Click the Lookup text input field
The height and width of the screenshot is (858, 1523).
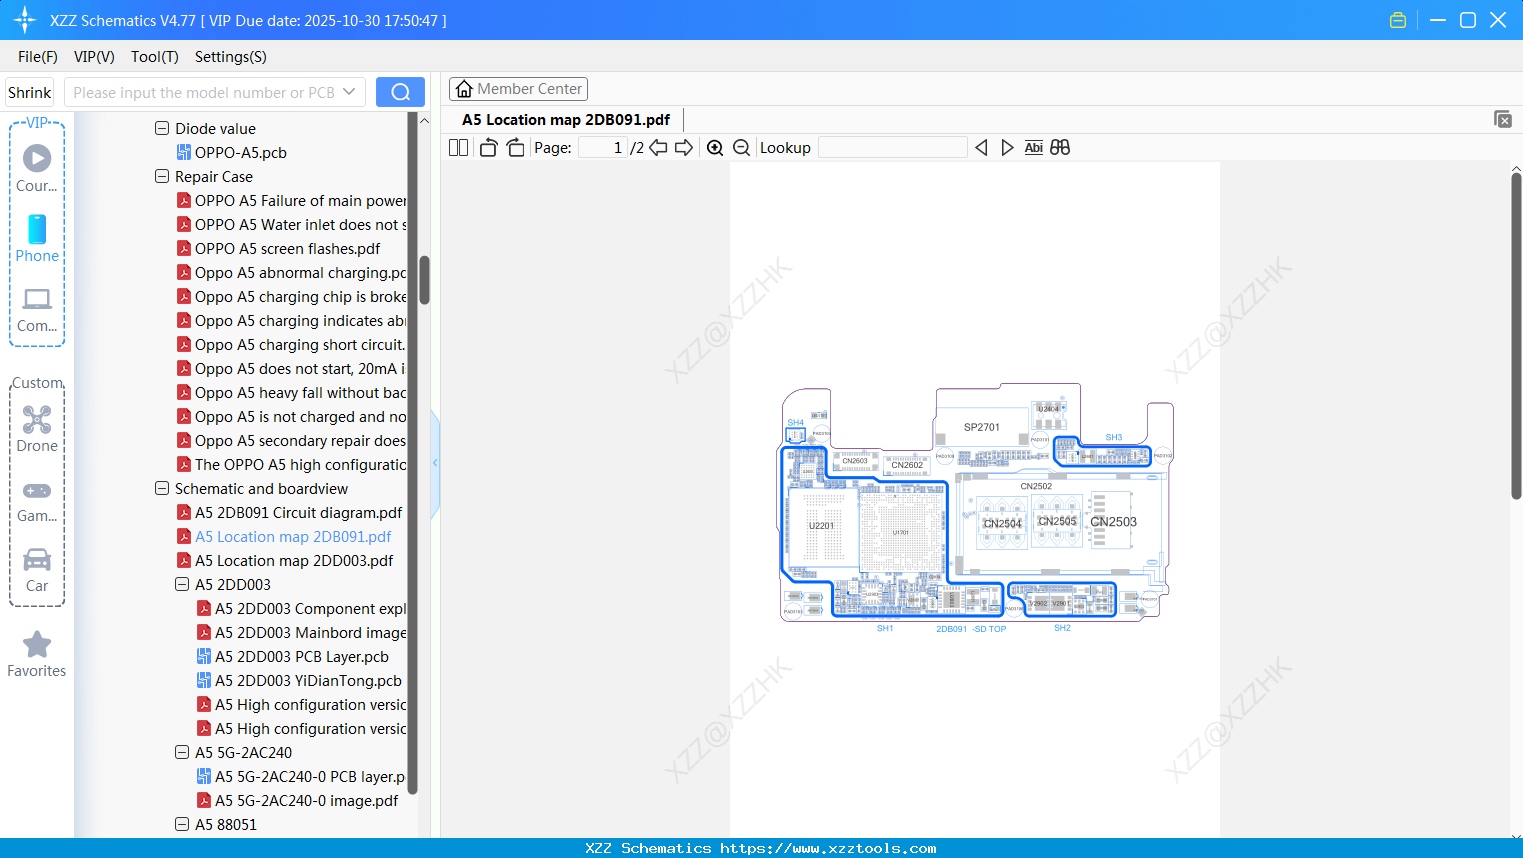click(892, 148)
